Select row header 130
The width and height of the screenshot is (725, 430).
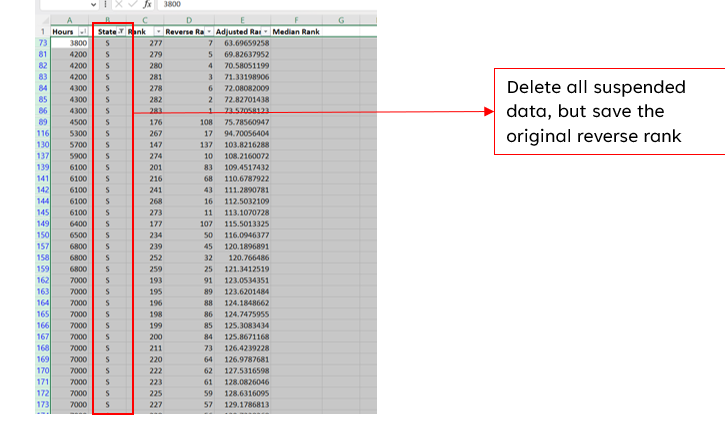point(43,145)
